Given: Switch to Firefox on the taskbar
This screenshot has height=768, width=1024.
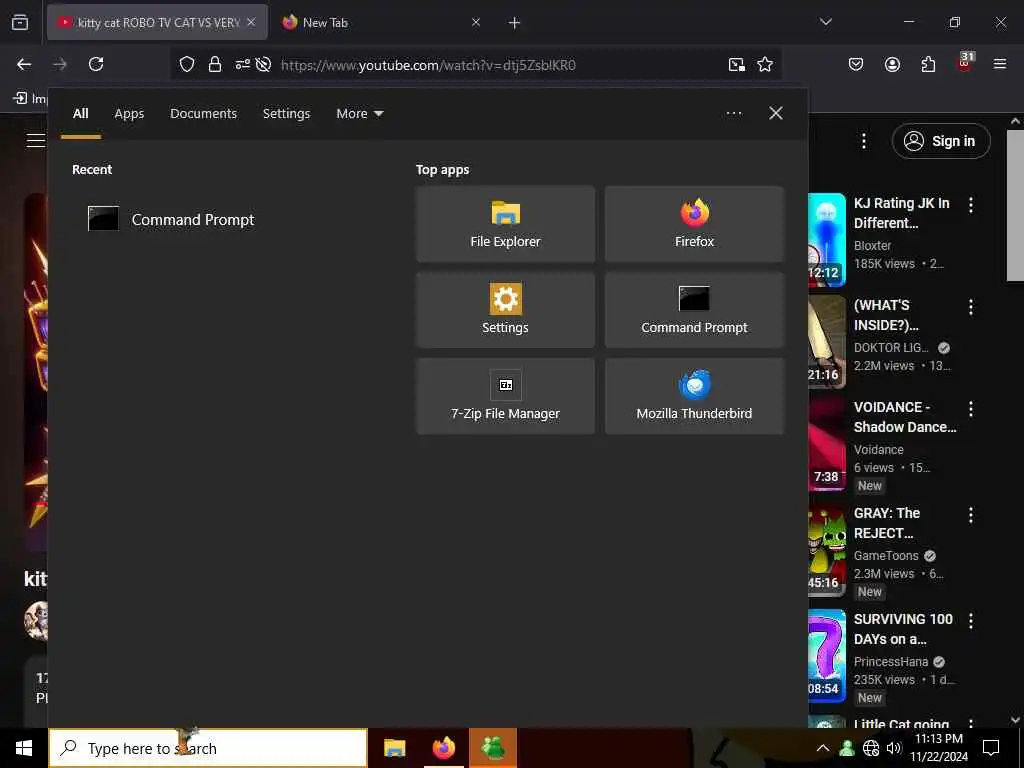Looking at the screenshot, I should tap(443, 748).
